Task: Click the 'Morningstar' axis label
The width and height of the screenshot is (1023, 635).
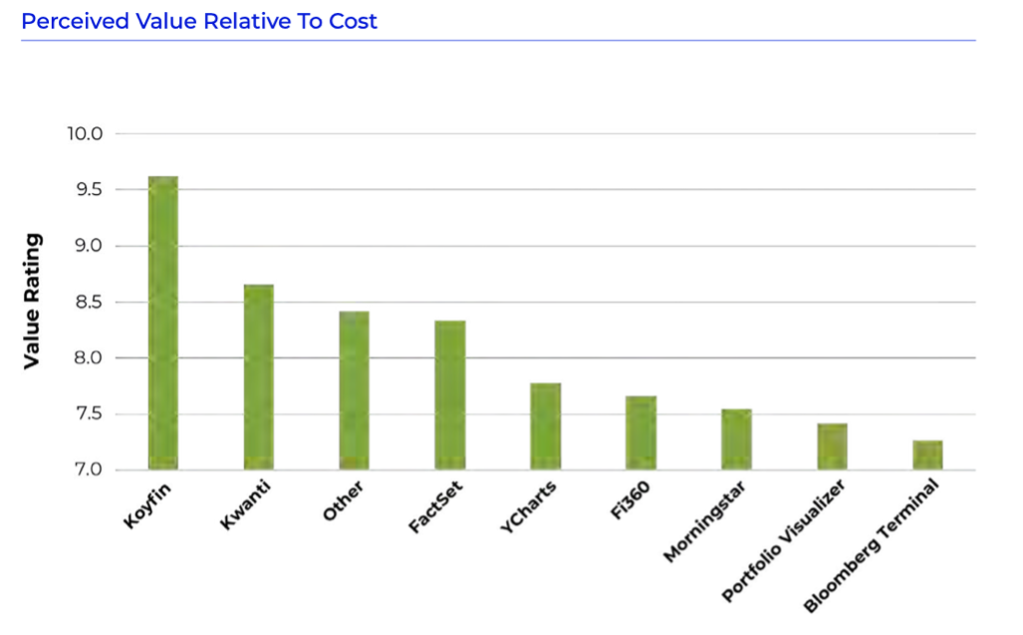Action: point(705,522)
